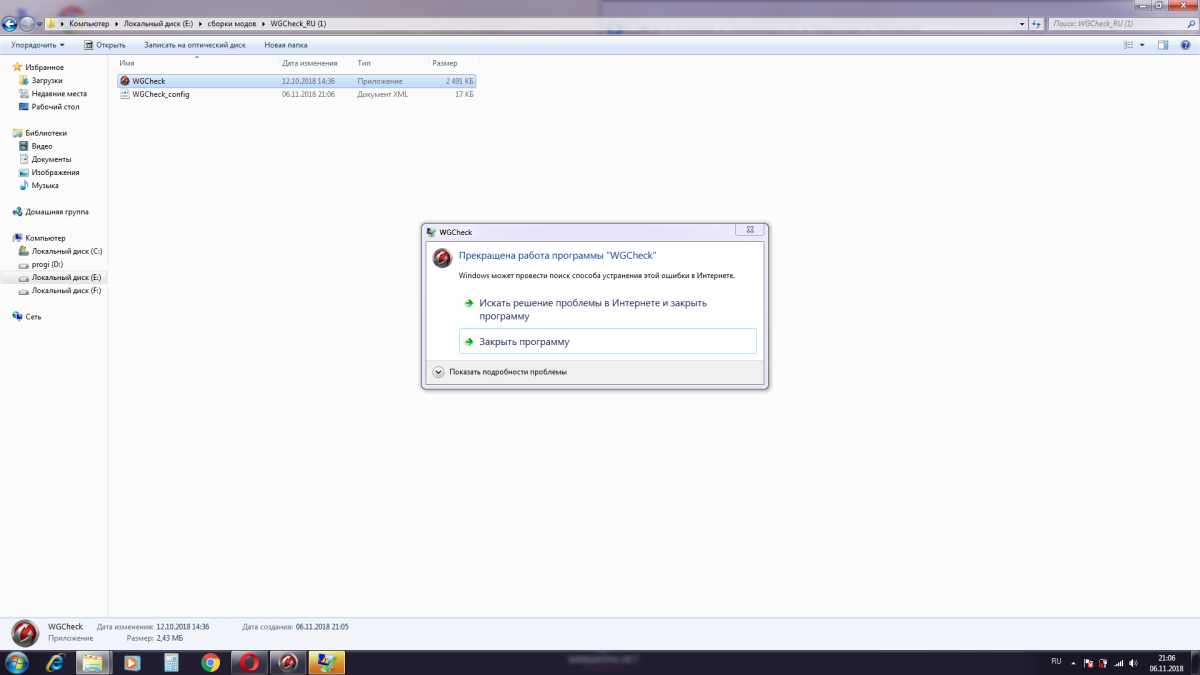Open the Видео library
Image resolution: width=1200 pixels, height=675 pixels.
42,146
